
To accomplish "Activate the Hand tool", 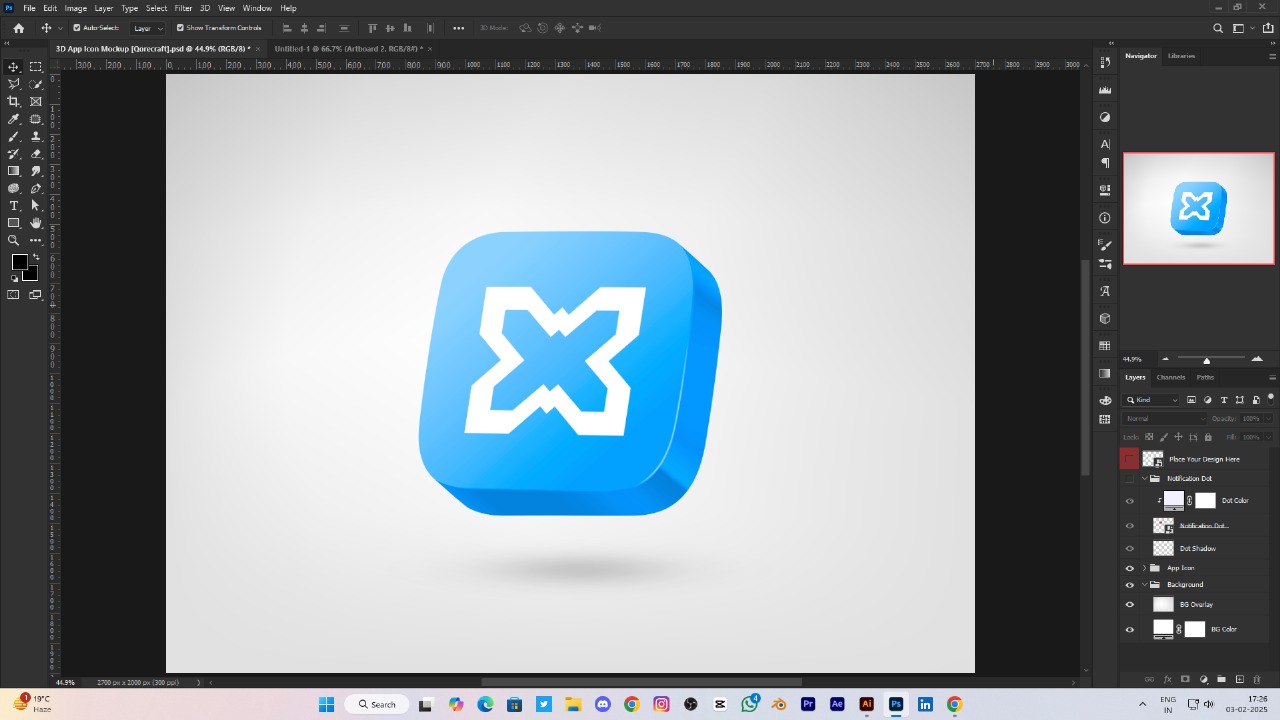I will (36, 223).
